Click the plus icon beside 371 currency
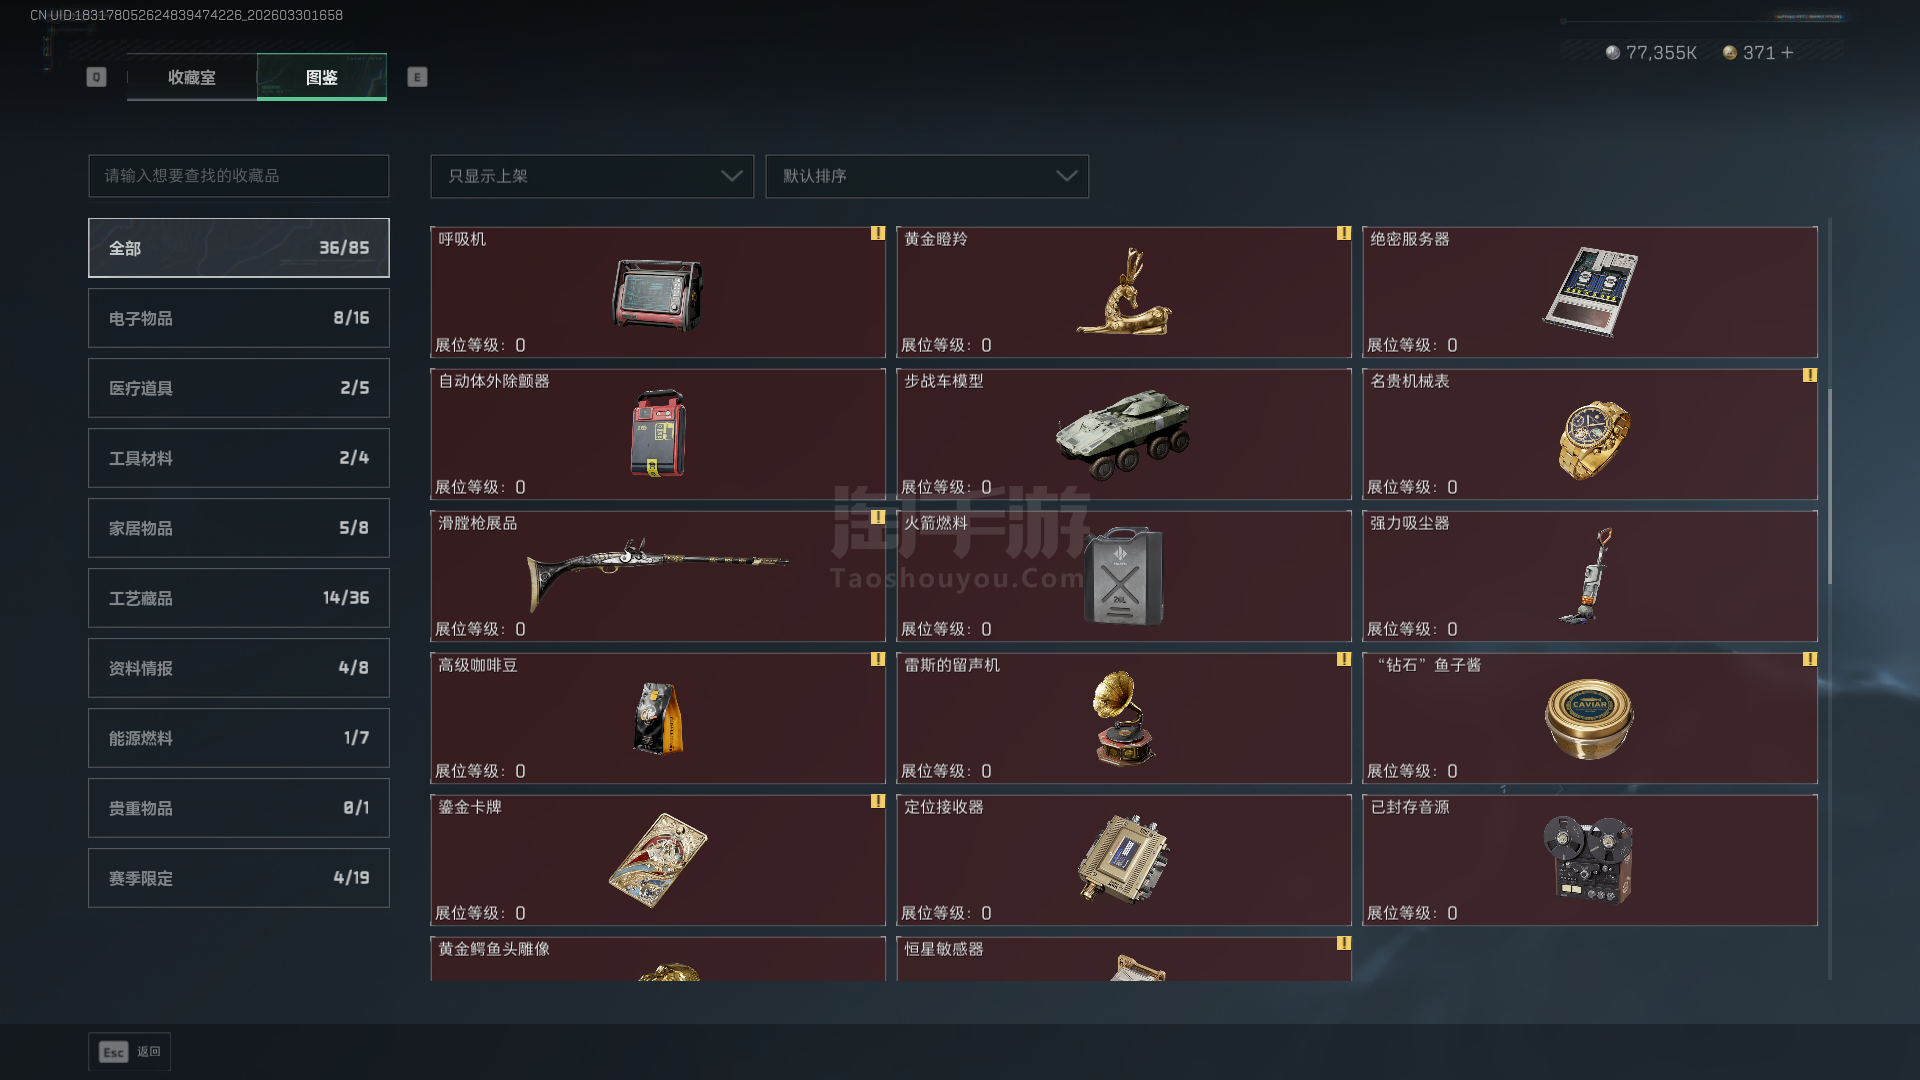The width and height of the screenshot is (1920, 1080). (1787, 53)
